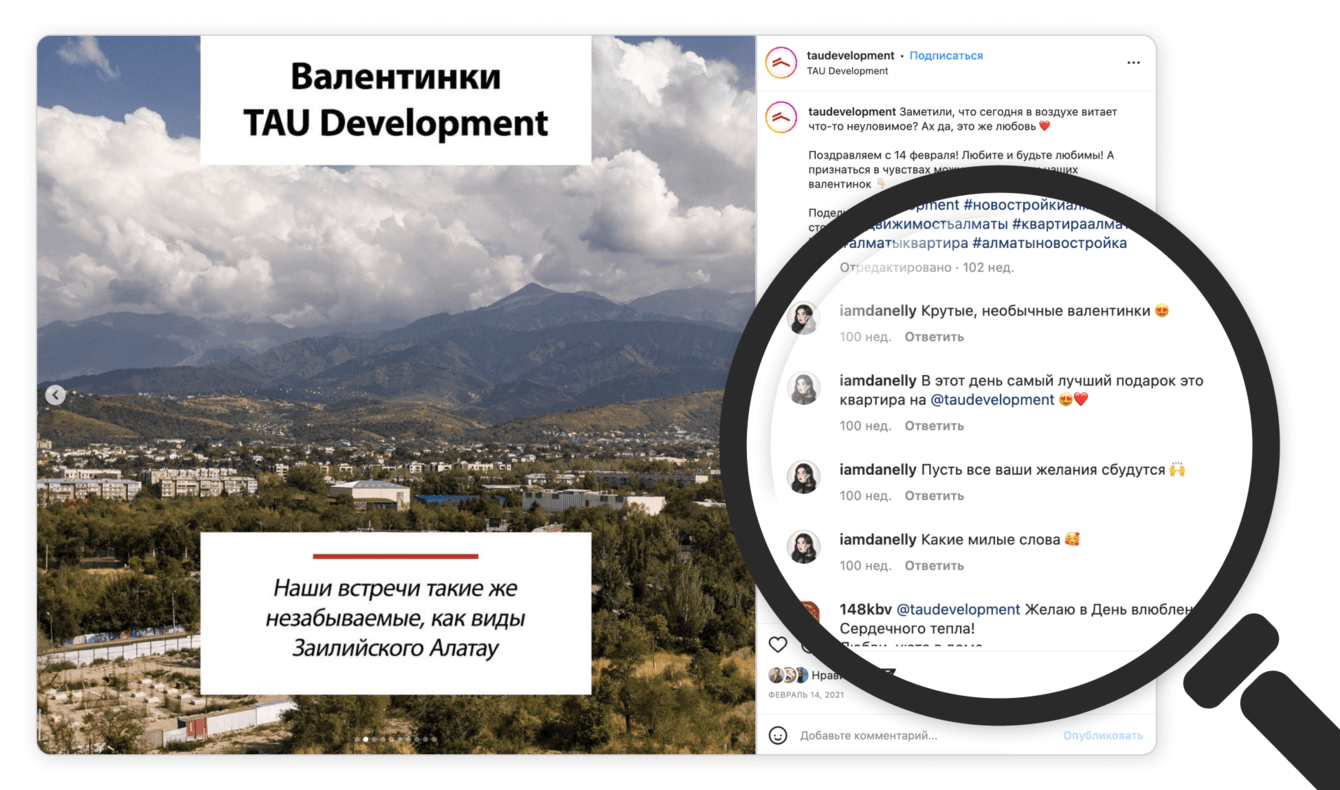Open taudevelopment profile picture in post header
The width and height of the screenshot is (1340, 790).
(x=781, y=63)
